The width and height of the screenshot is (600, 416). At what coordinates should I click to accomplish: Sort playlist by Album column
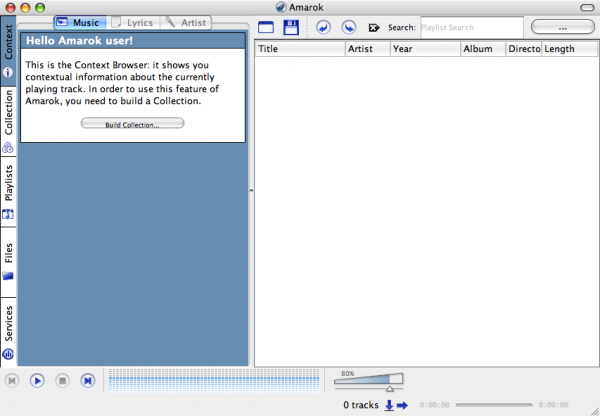pos(483,49)
